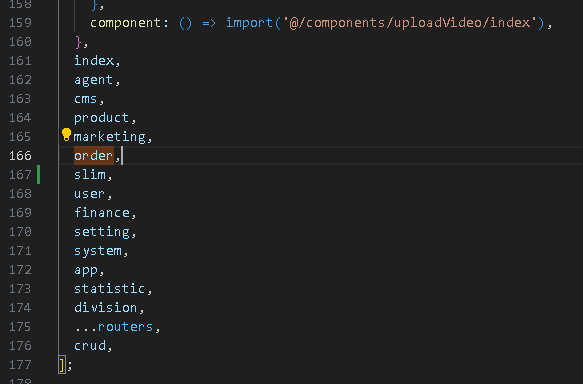Click the component property name
This screenshot has height=384, width=583.
pyautogui.click(x=125, y=23)
